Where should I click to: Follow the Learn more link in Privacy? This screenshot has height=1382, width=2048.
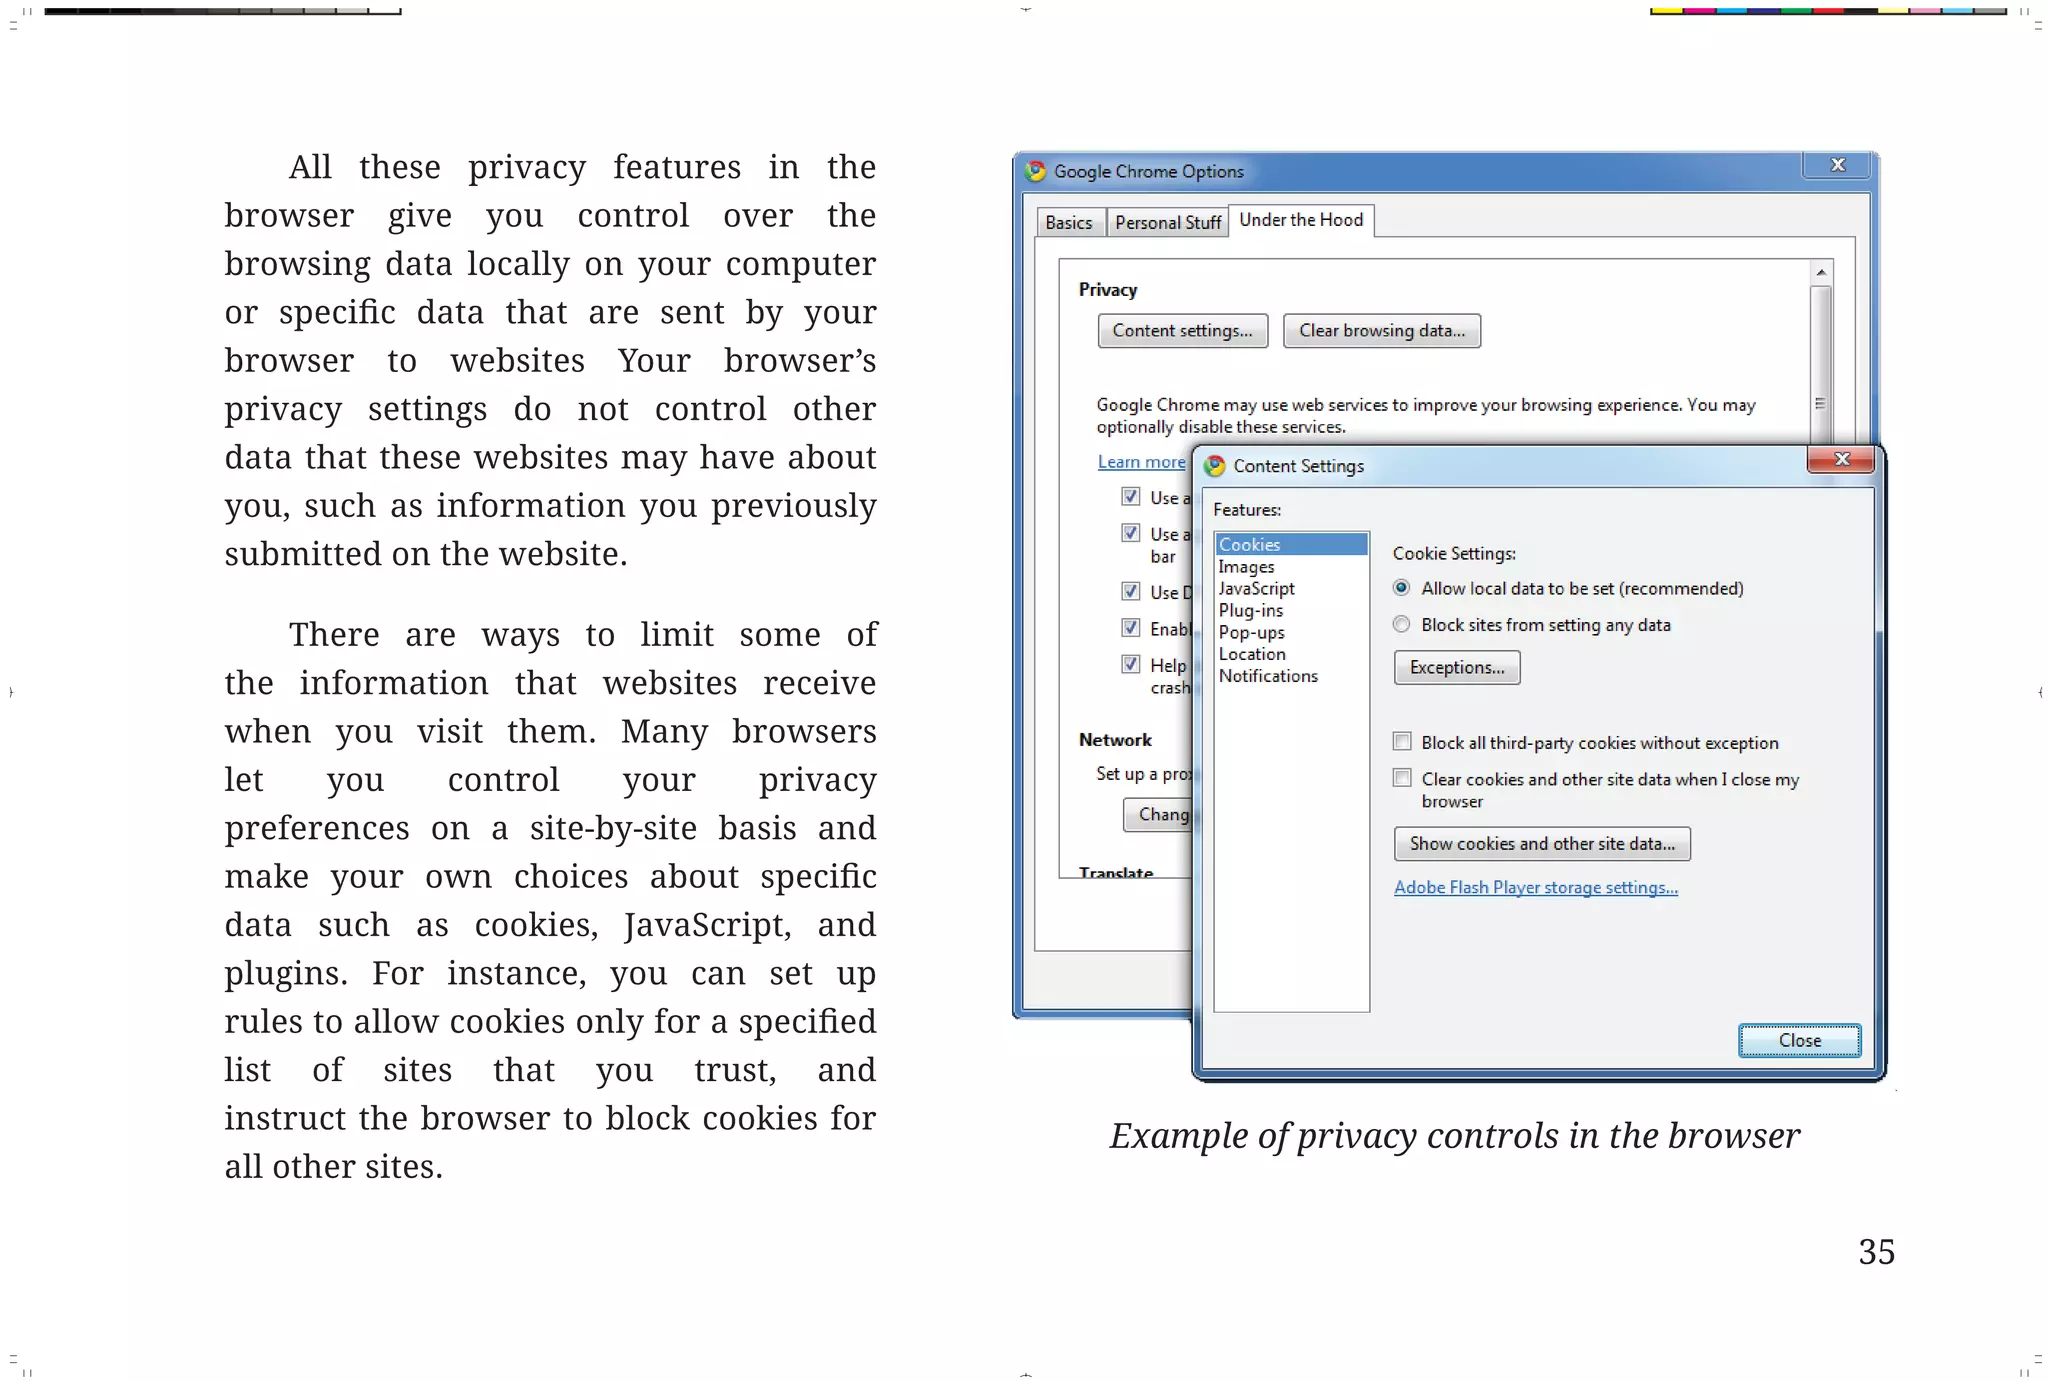click(1141, 462)
